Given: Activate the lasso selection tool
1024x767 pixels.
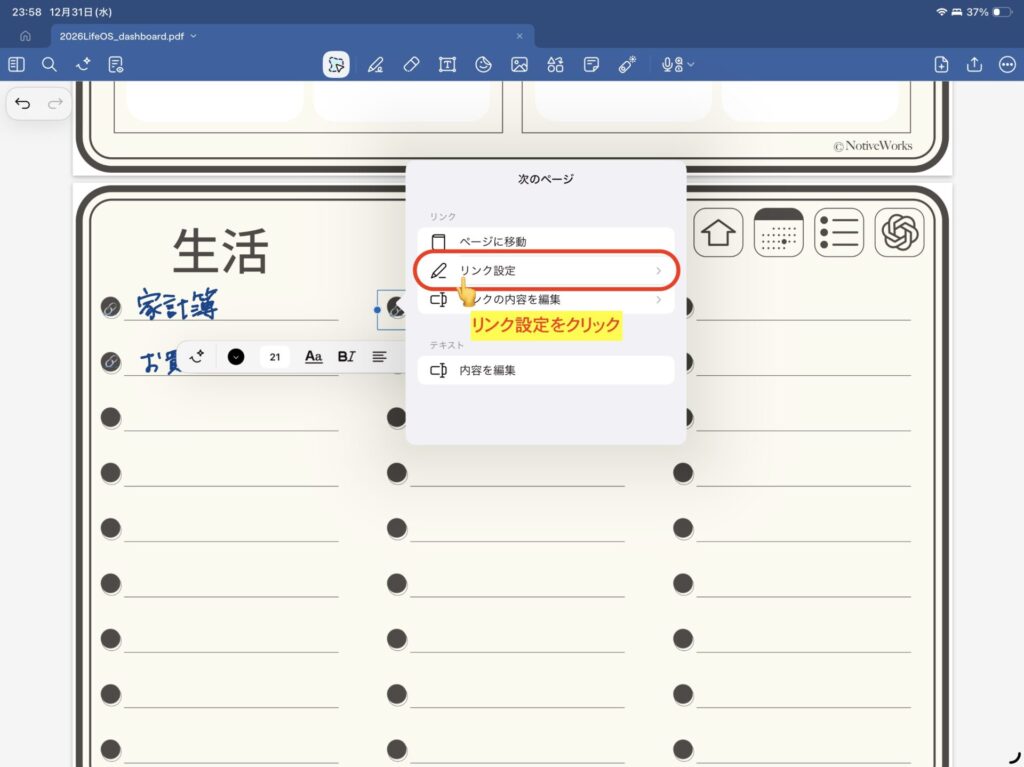Looking at the screenshot, I should (x=336, y=65).
